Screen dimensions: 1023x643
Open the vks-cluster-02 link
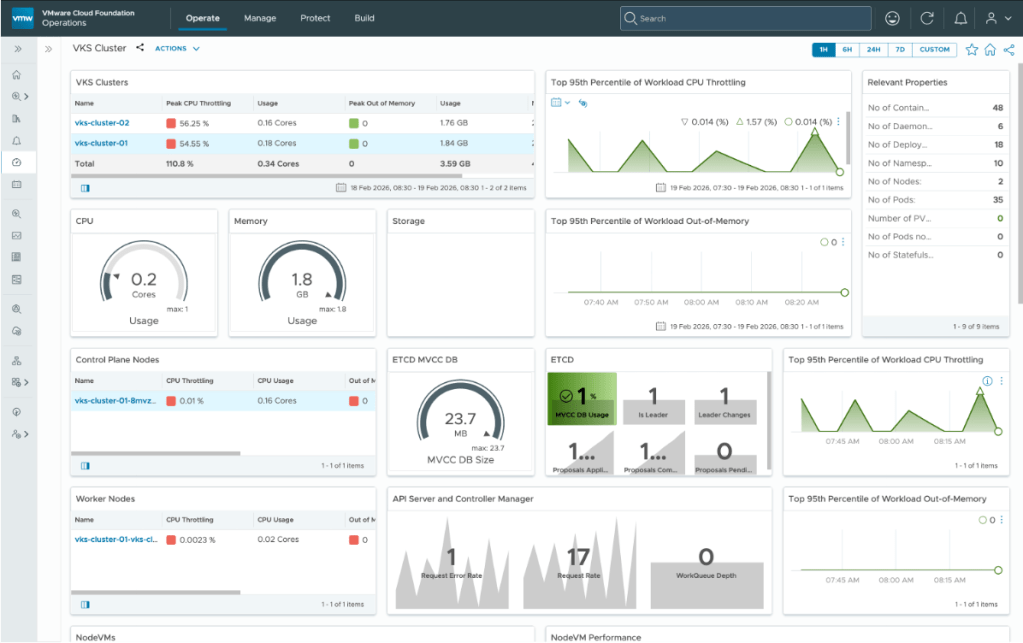pos(102,123)
